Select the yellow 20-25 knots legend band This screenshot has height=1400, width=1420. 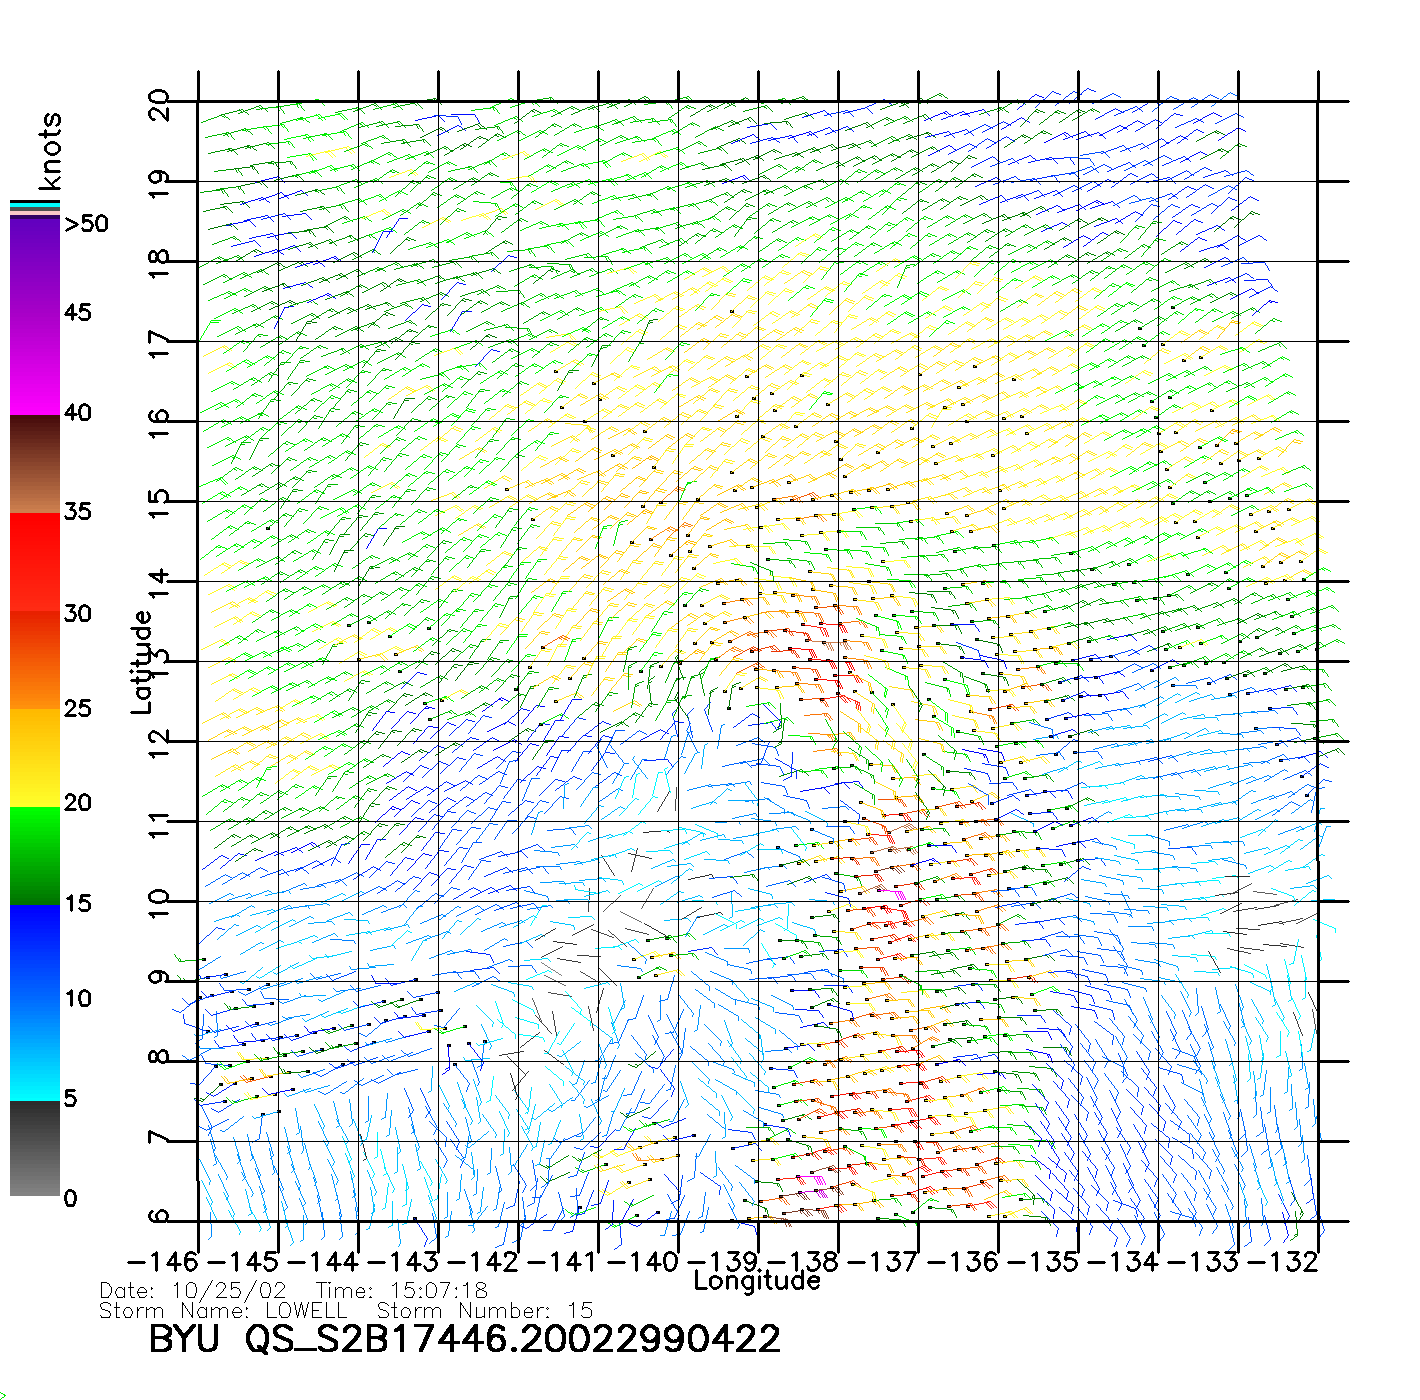[x=35, y=757]
